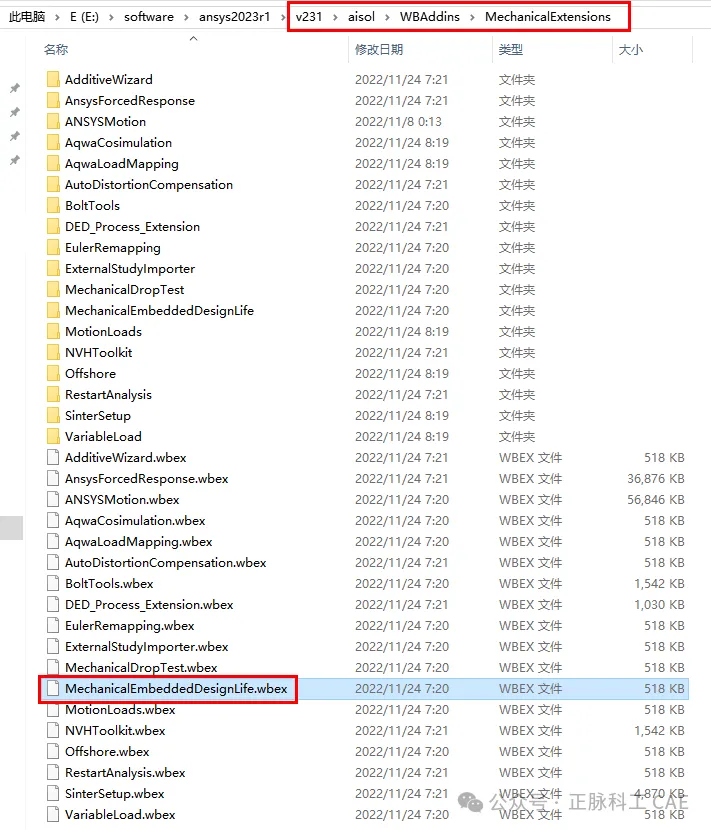Click the BoltTools.wbex file icon
This screenshot has width=711, height=830.
click(53, 583)
